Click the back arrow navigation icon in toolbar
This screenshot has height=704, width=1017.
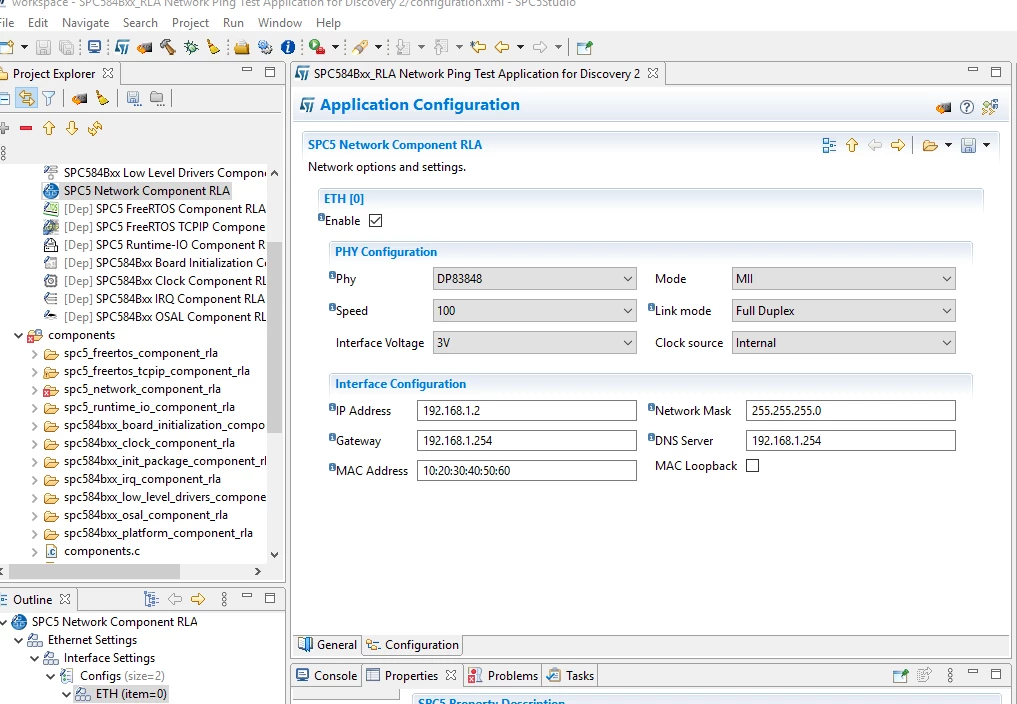coord(501,47)
